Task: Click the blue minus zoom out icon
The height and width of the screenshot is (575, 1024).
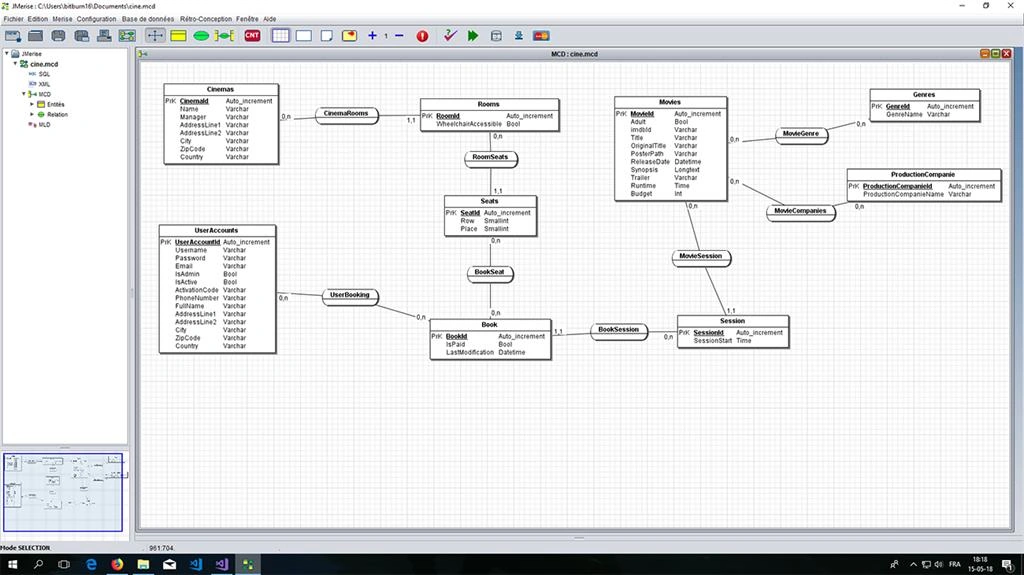Action: click(x=399, y=36)
